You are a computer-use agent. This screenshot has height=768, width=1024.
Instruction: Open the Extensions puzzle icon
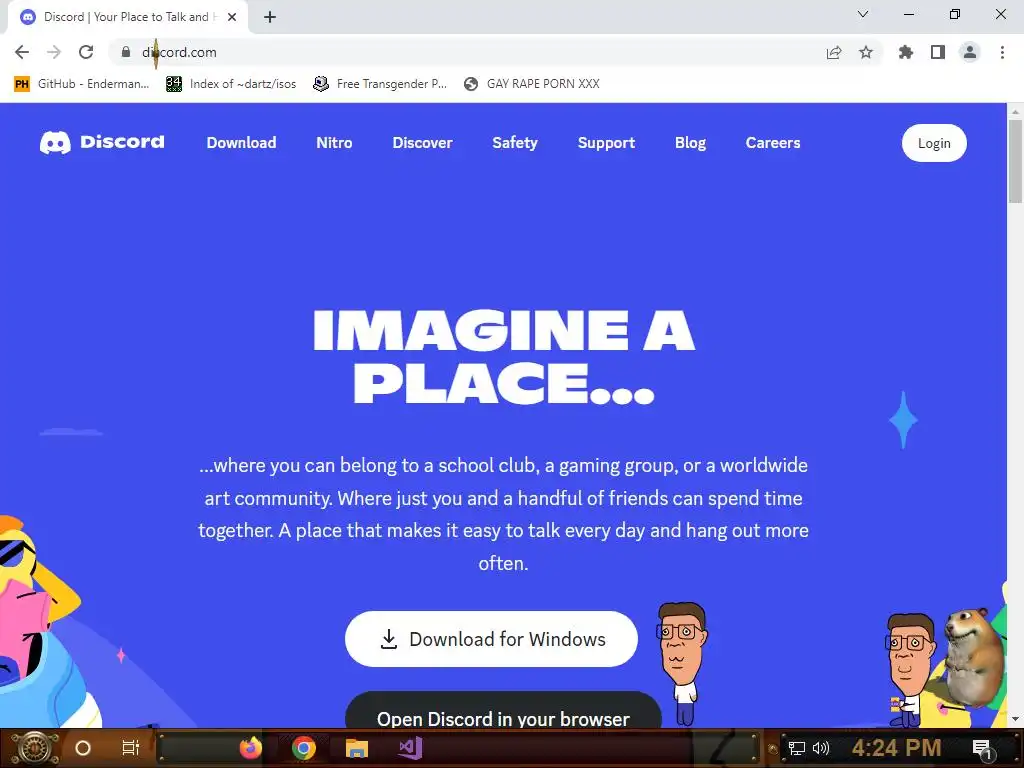point(906,52)
